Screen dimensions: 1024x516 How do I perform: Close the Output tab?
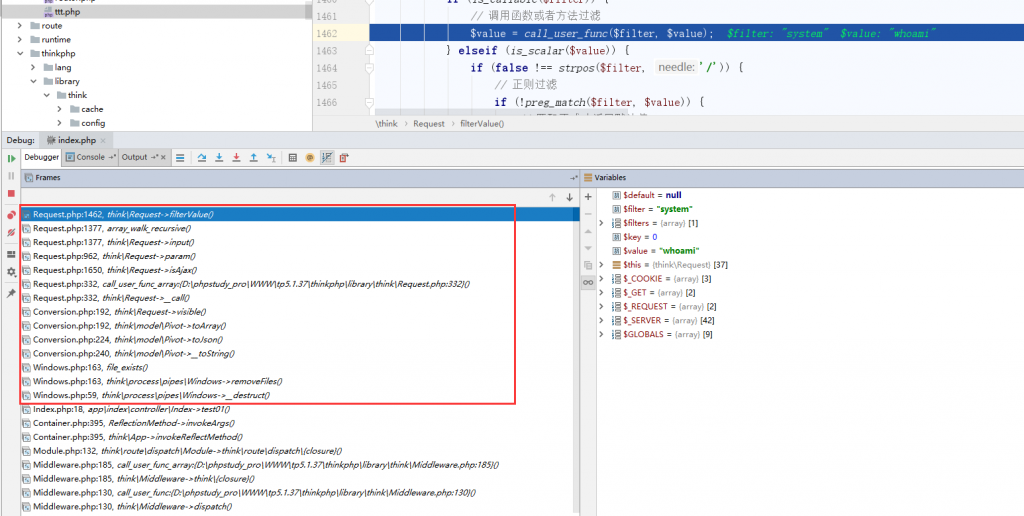163,157
